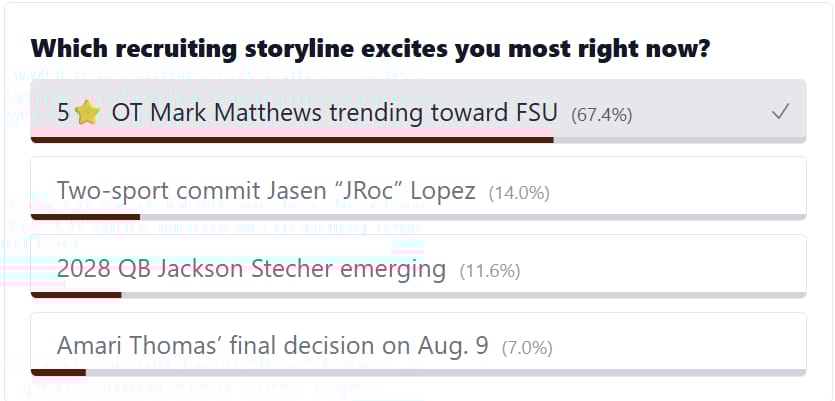Click the 67.4% result label
Screen dimensions: 835x401
point(601,115)
